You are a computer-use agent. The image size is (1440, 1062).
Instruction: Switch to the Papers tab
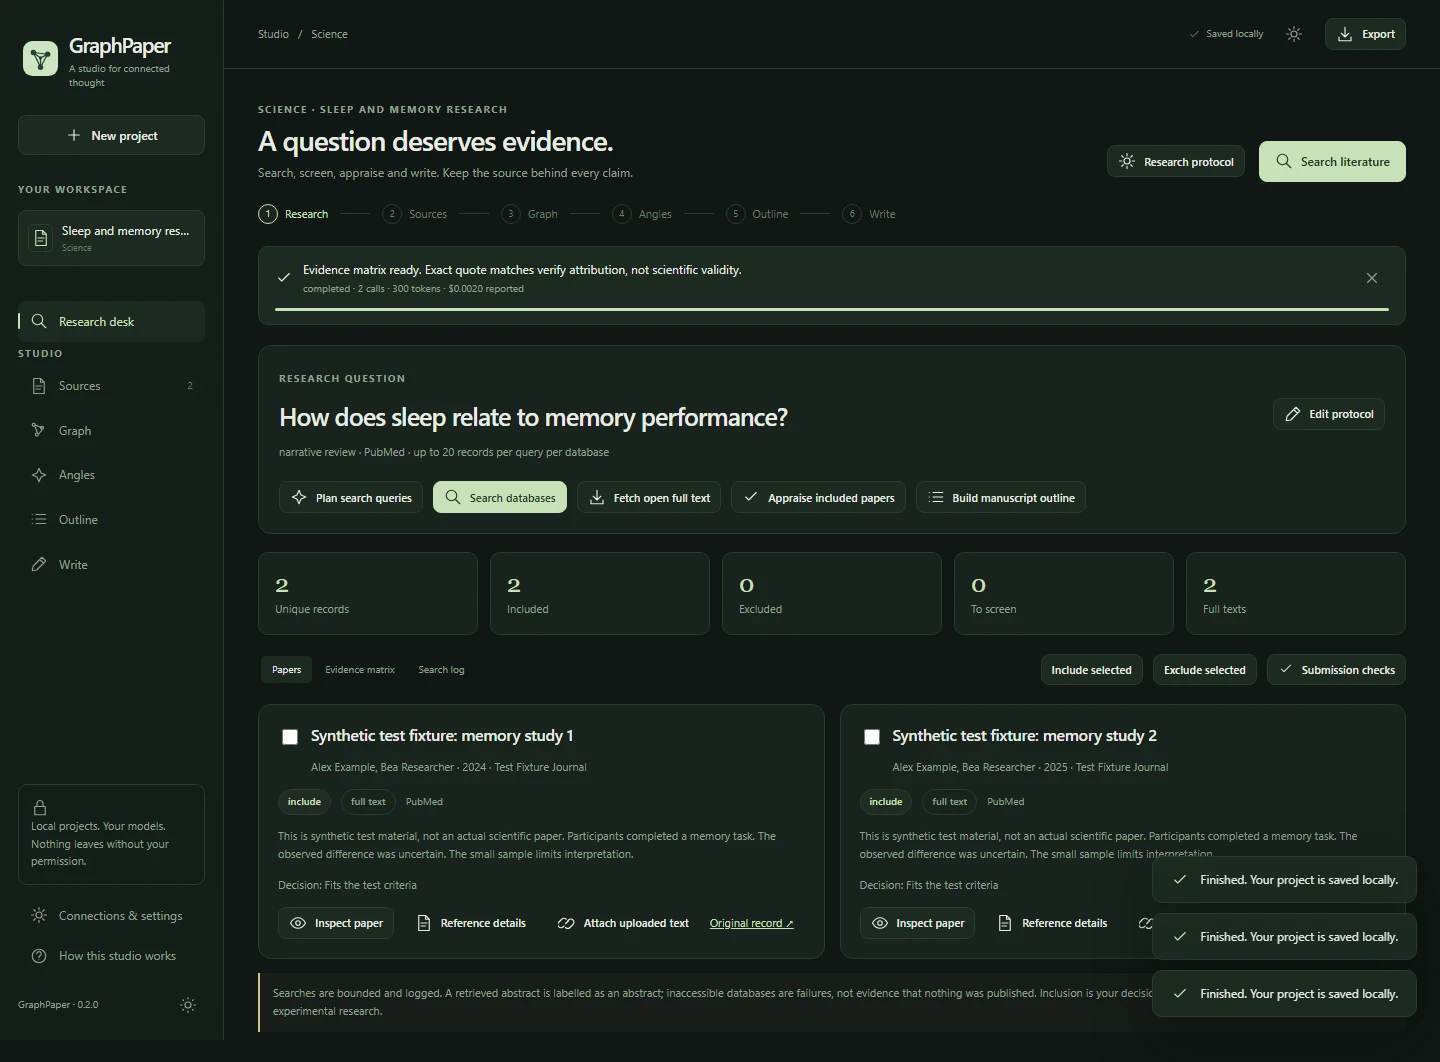tap(286, 670)
